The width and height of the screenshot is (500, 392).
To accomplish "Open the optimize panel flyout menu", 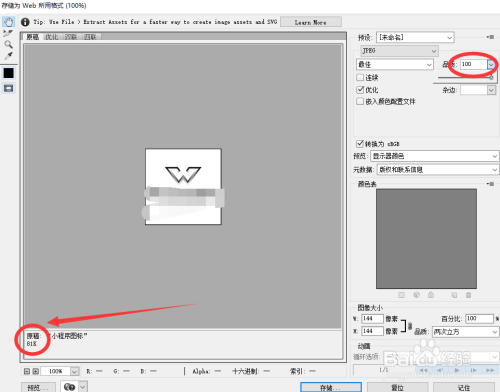I will pyautogui.click(x=490, y=37).
